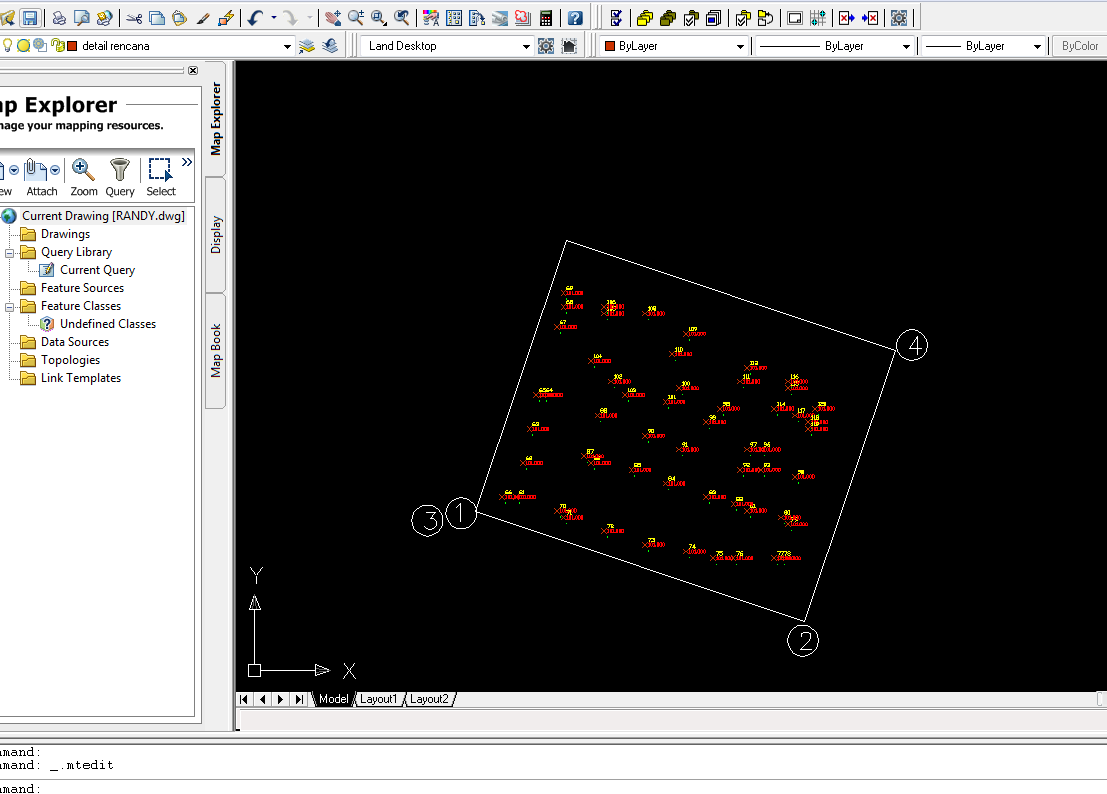Click the ByColor plot style box
This screenshot has width=1107, height=794.
(1079, 46)
